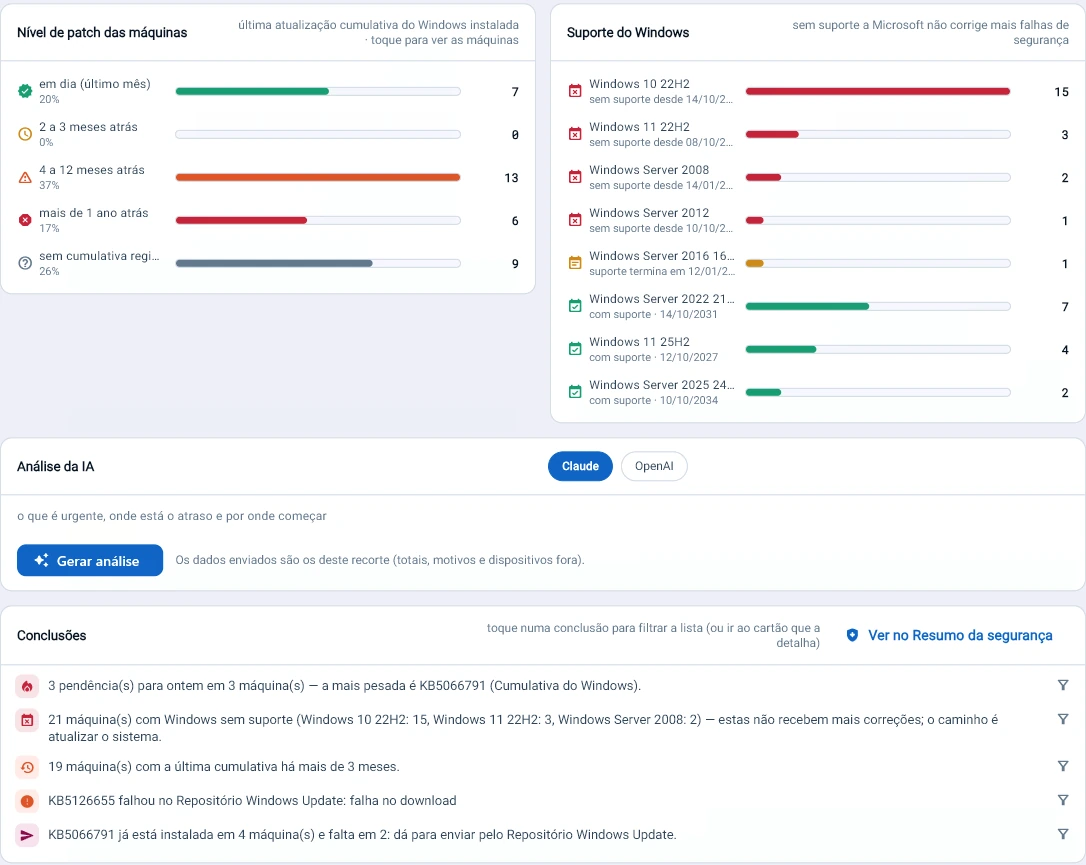Image resolution: width=1086 pixels, height=865 pixels.
Task: Click the green progress bar for 'em dia (último mês)'
Action: coord(252,91)
